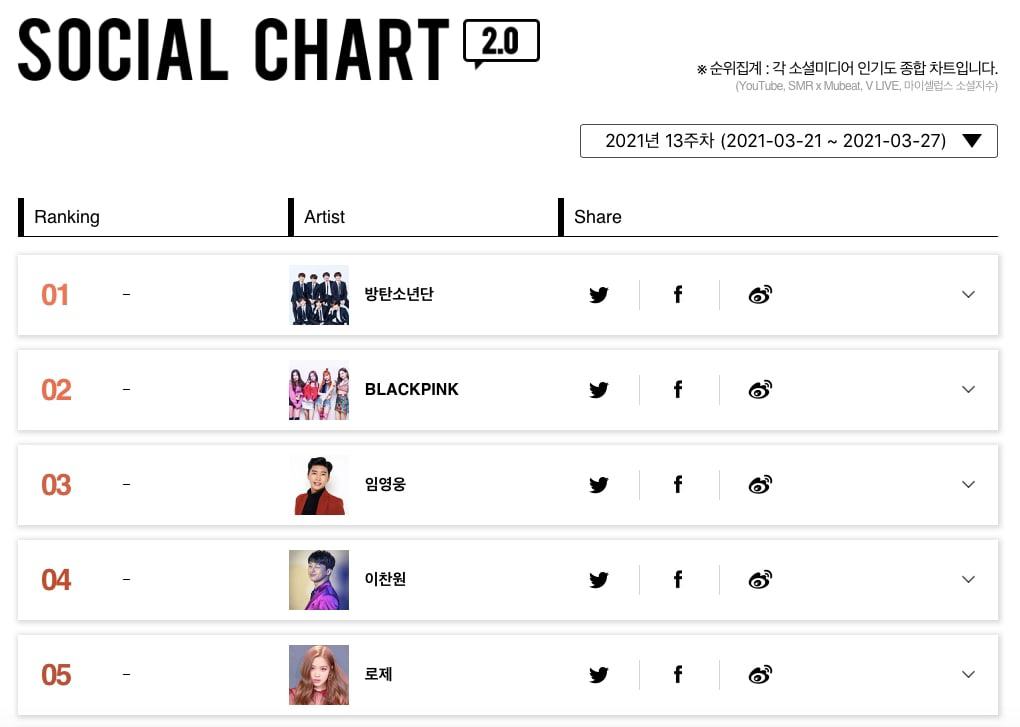Share BLACKPINK ranking on Weibo

(760, 390)
